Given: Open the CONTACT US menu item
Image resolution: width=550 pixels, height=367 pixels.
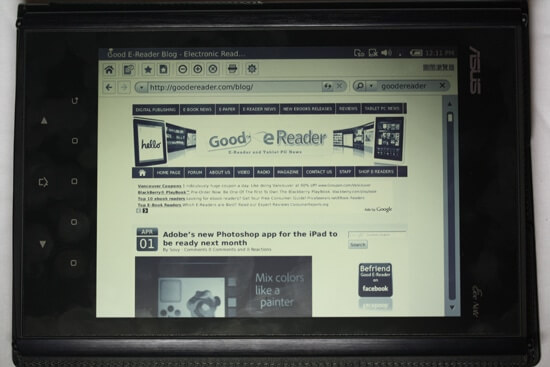Looking at the screenshot, I should point(319,172).
